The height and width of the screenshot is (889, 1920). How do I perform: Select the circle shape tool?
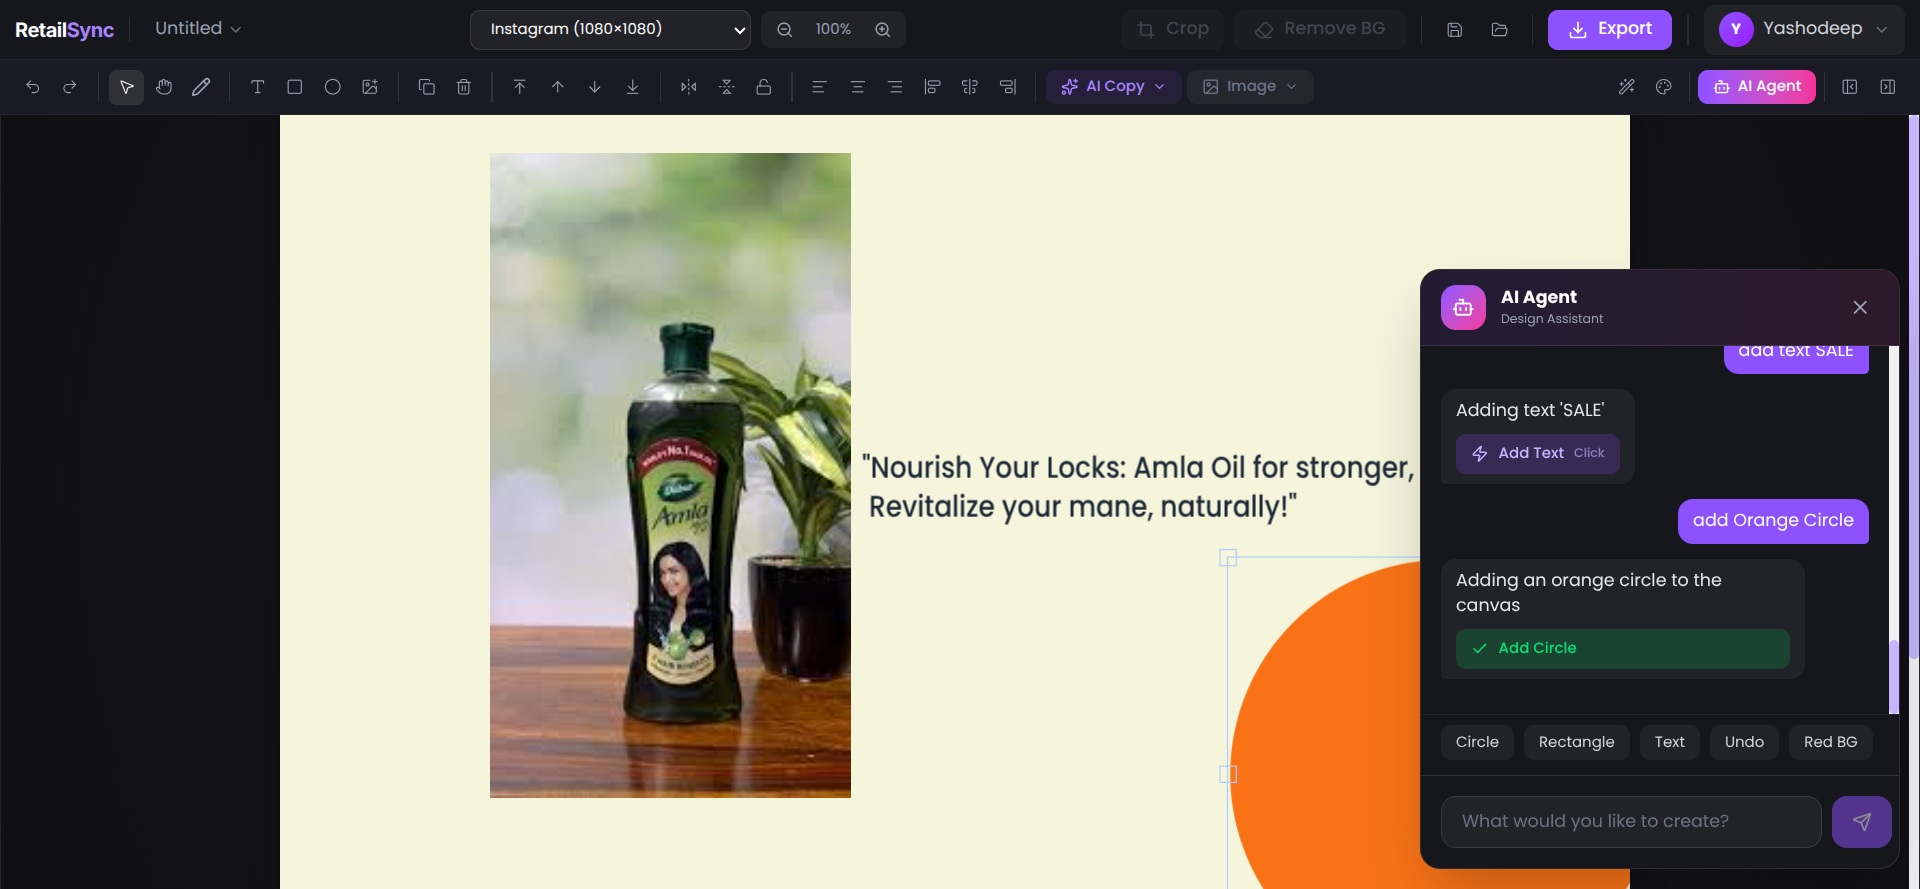point(333,87)
